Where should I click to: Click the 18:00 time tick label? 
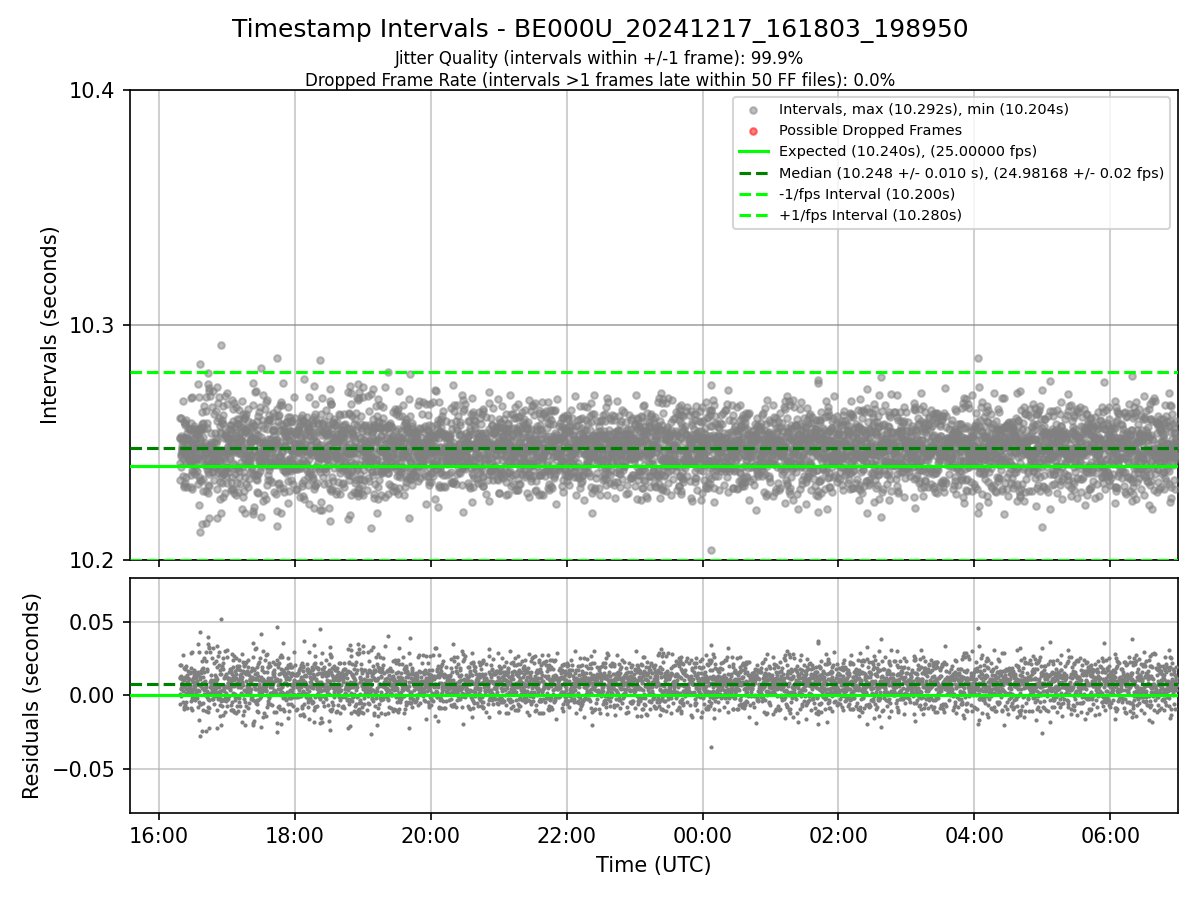click(x=295, y=836)
